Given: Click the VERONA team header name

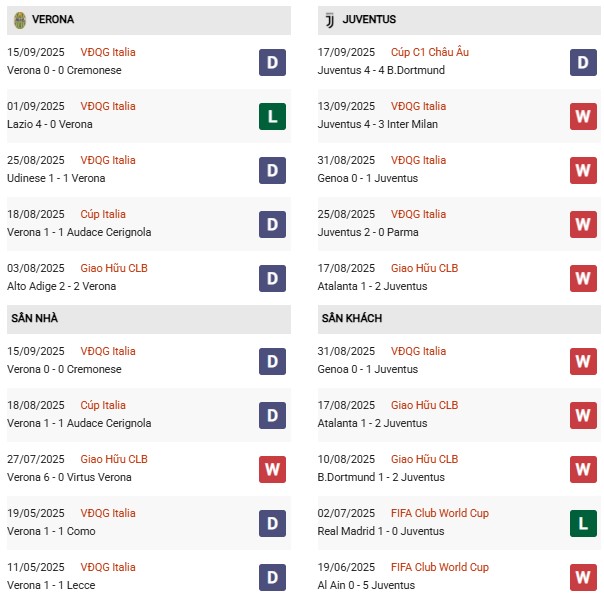Looking at the screenshot, I should pos(53,19).
